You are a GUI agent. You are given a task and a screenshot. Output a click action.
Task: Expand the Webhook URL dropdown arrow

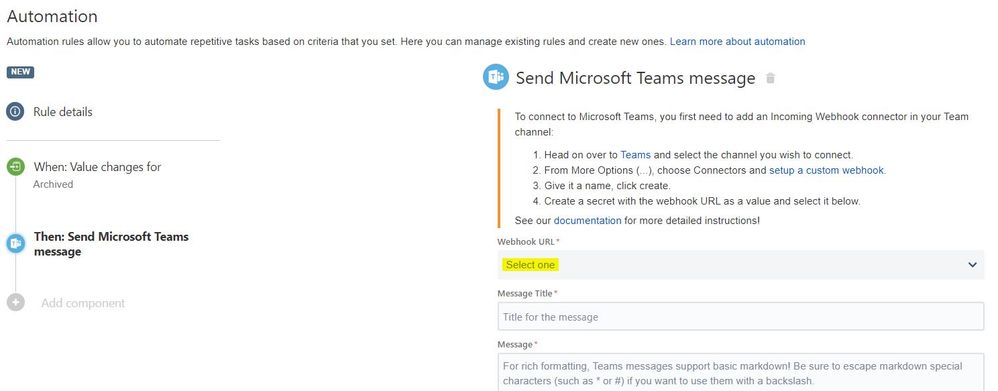point(972,265)
